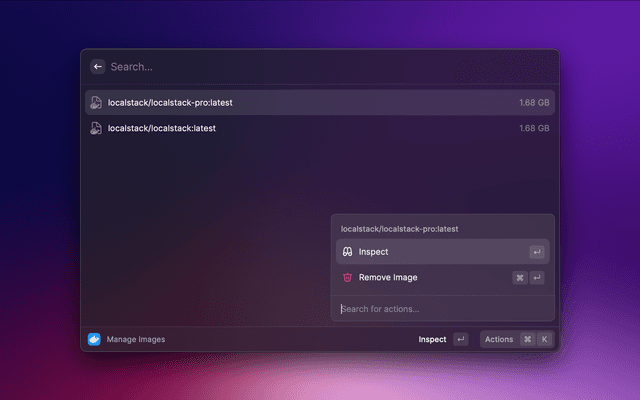Click the back arrow beside Search
640x400 pixels.
pos(98,66)
